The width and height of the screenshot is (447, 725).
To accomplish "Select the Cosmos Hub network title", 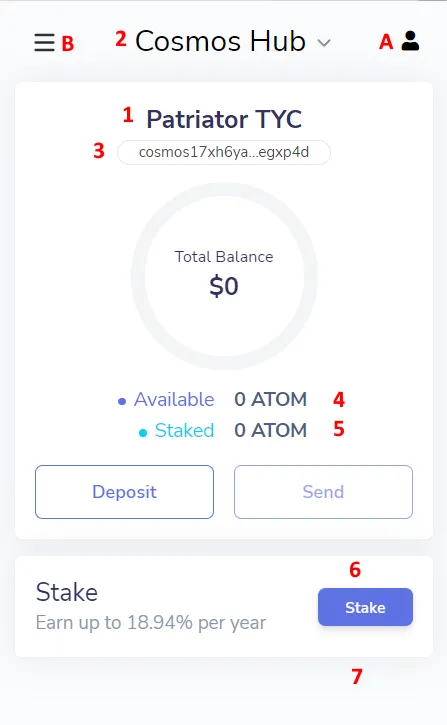I will pos(220,41).
